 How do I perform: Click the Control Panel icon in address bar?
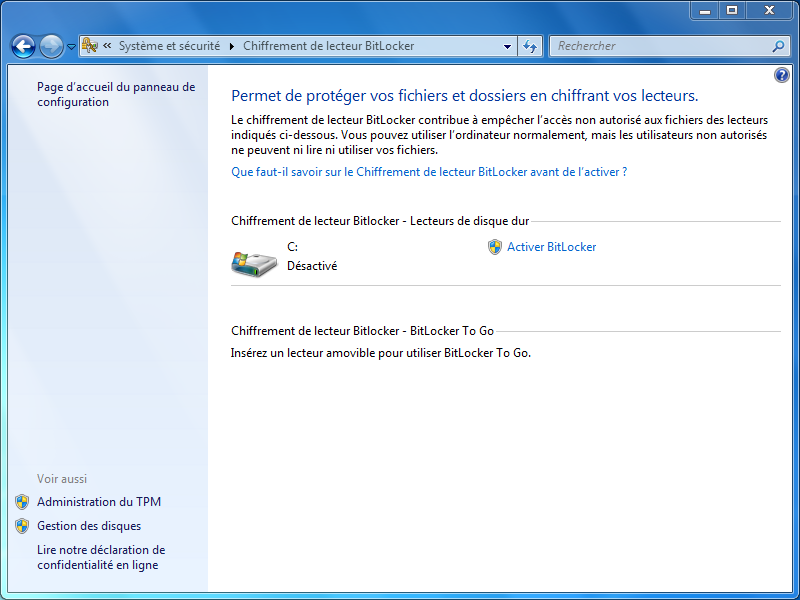pyautogui.click(x=90, y=46)
